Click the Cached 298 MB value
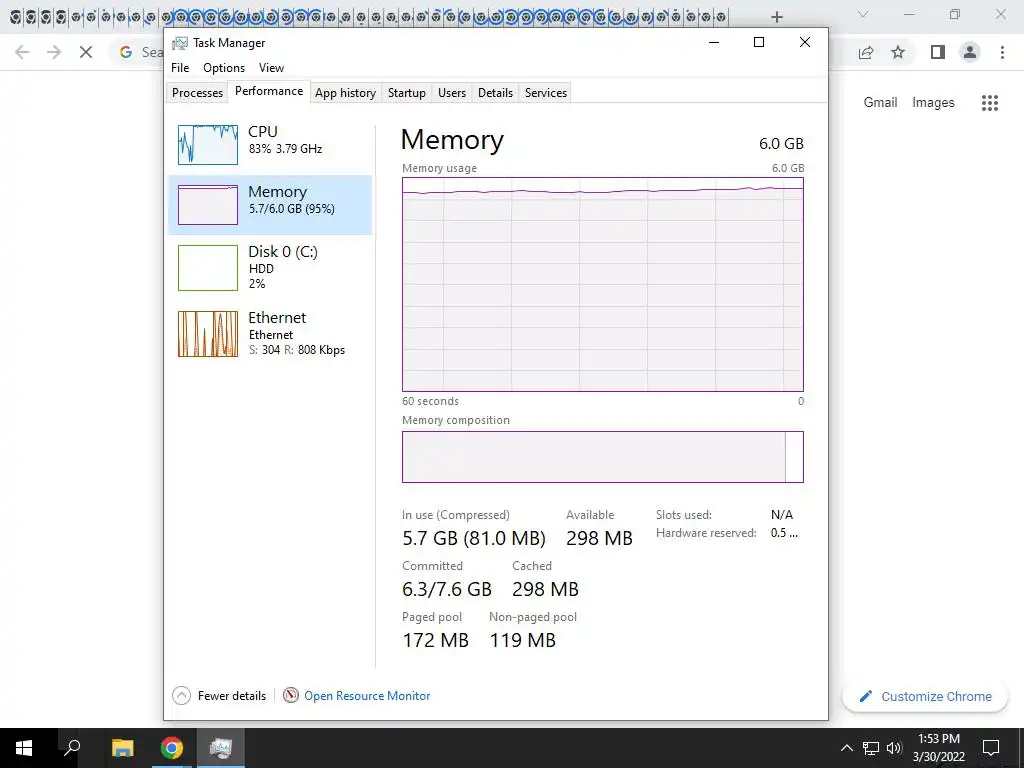The height and width of the screenshot is (768, 1024). tap(545, 589)
